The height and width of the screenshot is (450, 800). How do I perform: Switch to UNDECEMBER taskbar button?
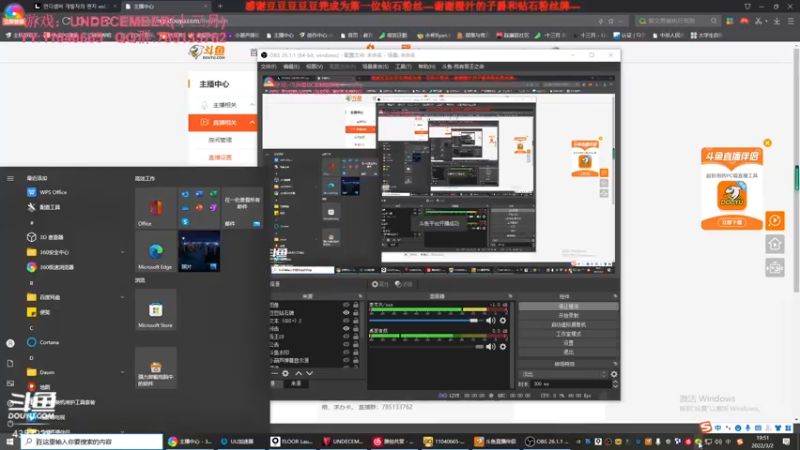point(342,442)
